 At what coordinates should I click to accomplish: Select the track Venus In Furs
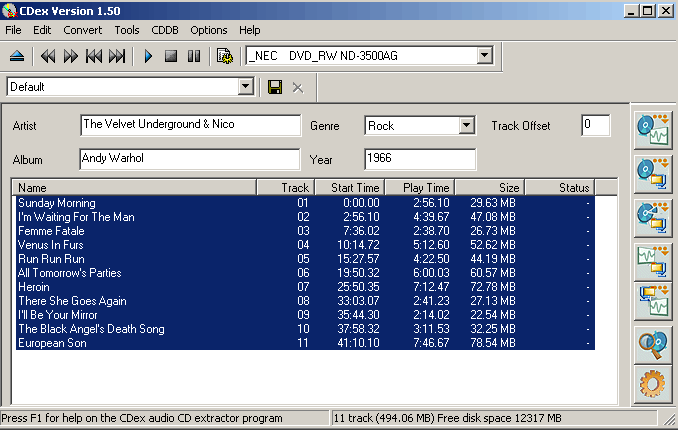coord(305,245)
